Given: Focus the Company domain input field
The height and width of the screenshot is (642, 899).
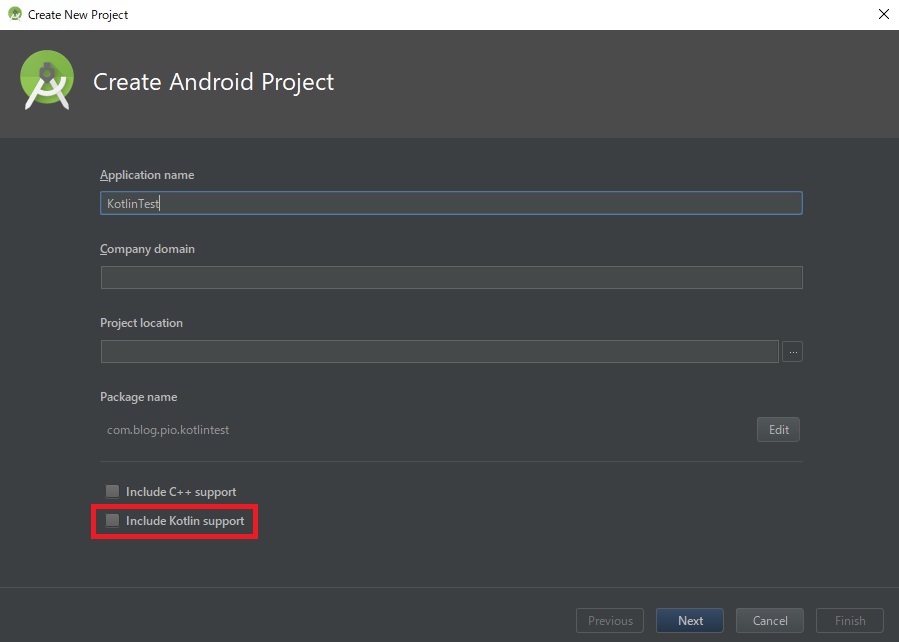Looking at the screenshot, I should [451, 277].
